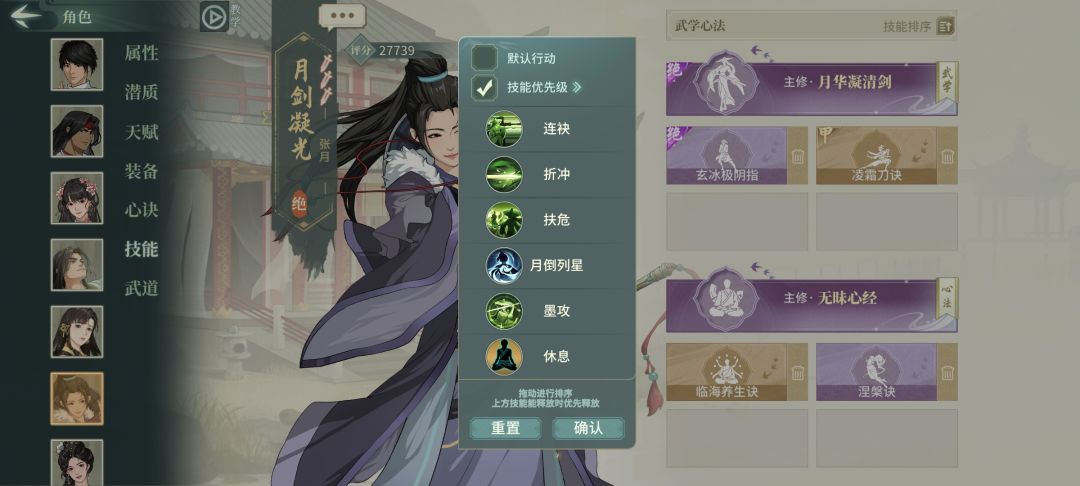The width and height of the screenshot is (1080, 486).
Task: Open the speech bubble ellipsis icon
Action: 342,16
